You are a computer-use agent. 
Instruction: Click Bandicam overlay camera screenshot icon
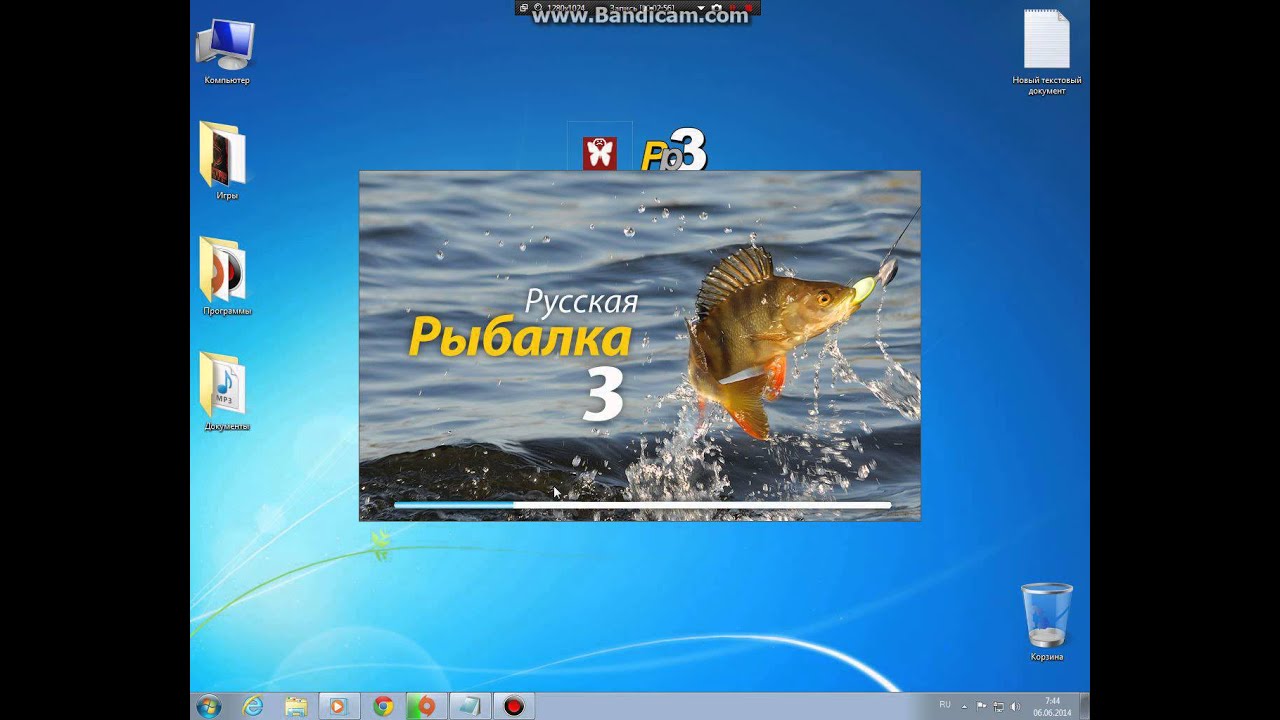tap(717, 8)
